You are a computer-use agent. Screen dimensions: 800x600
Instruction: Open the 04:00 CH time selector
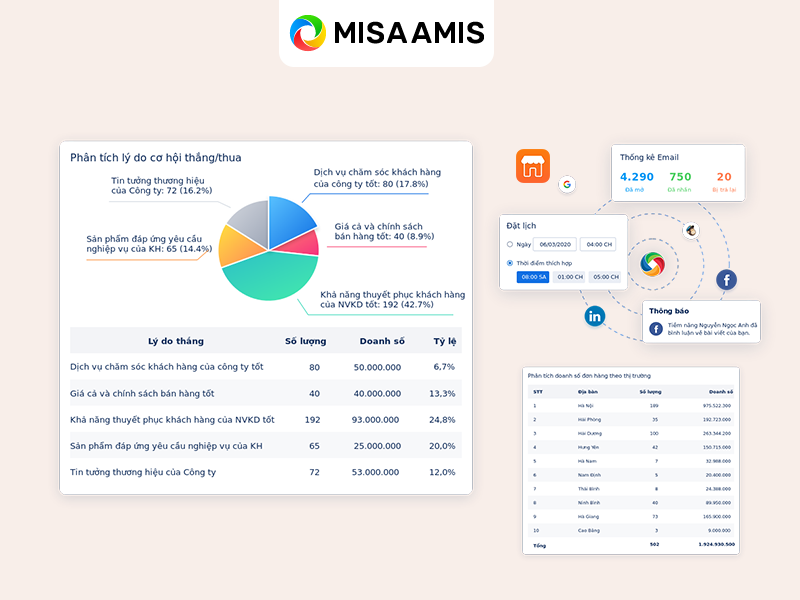[598, 244]
